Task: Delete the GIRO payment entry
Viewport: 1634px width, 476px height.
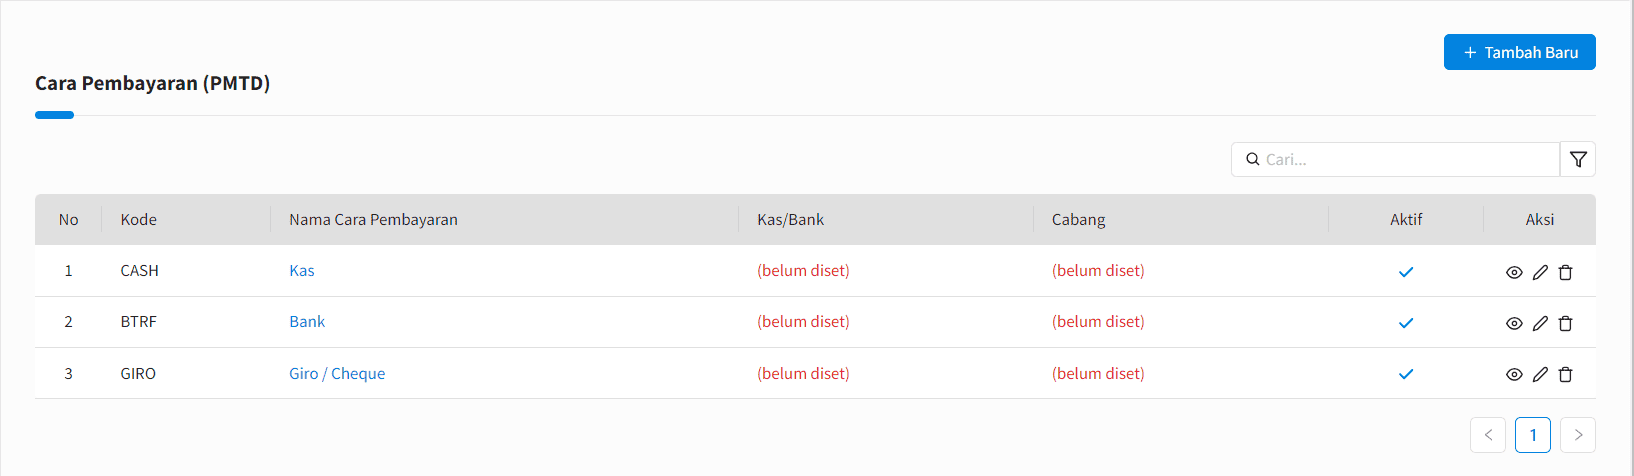Action: (x=1566, y=374)
